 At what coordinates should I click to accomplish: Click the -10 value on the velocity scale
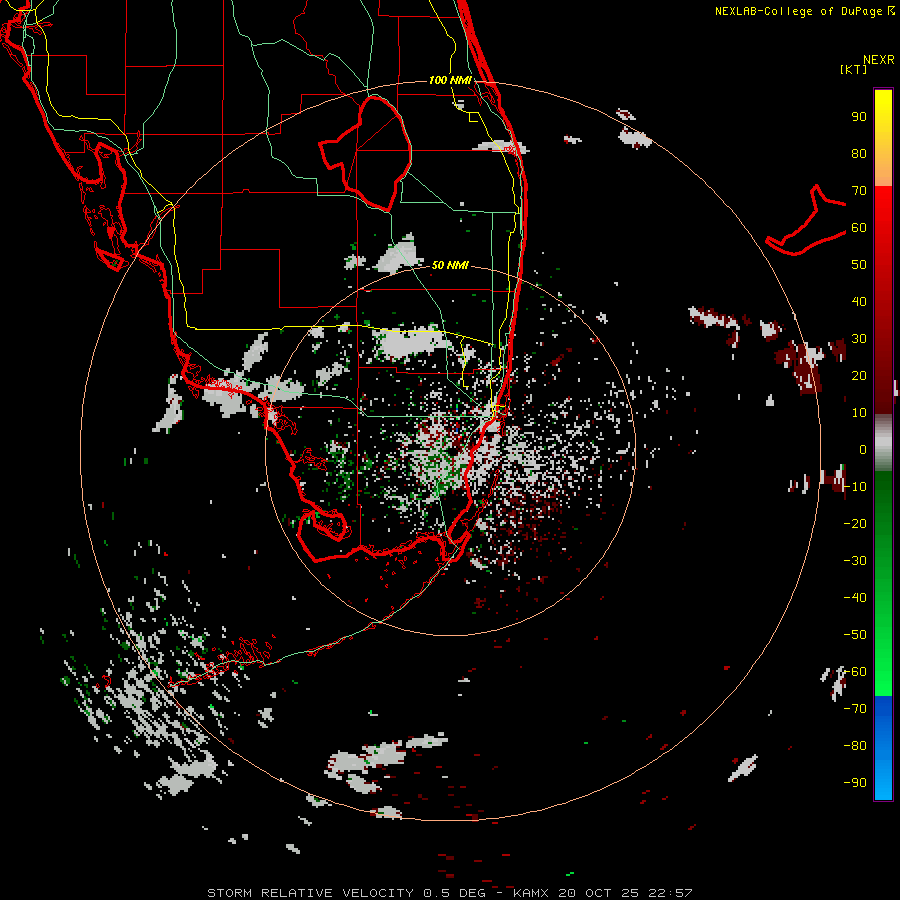tap(855, 487)
